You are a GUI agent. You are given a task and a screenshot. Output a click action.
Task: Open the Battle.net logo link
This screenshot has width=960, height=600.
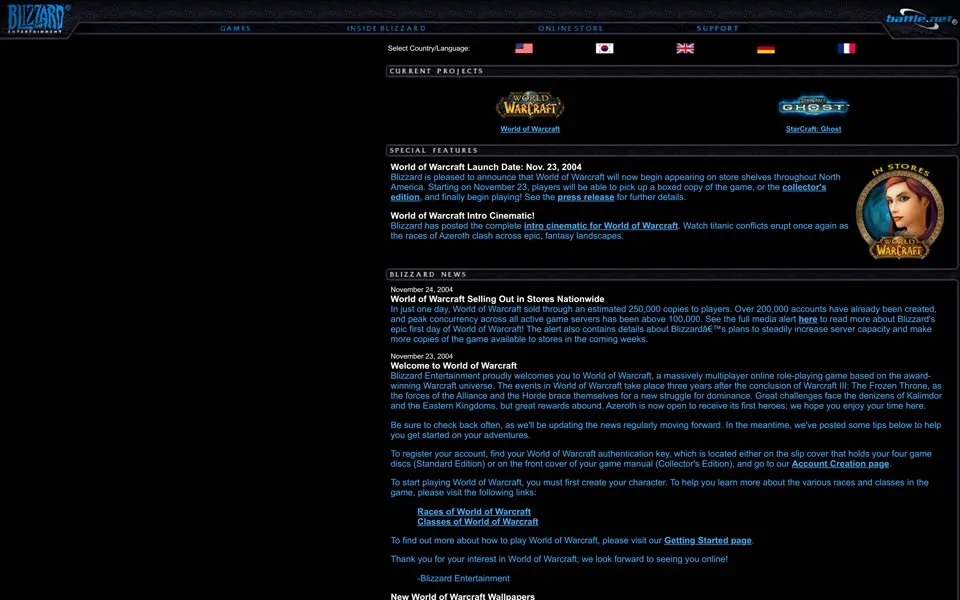pos(920,19)
